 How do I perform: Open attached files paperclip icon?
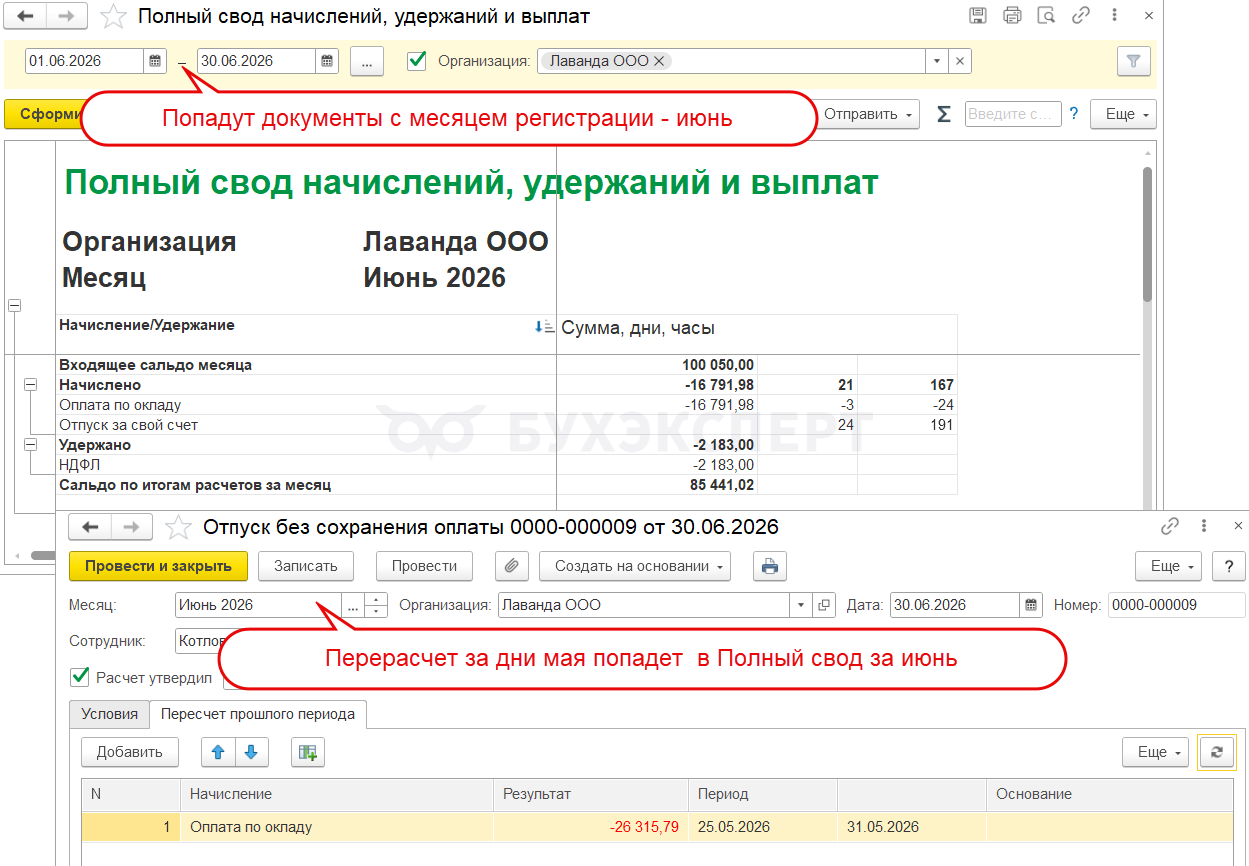511,565
